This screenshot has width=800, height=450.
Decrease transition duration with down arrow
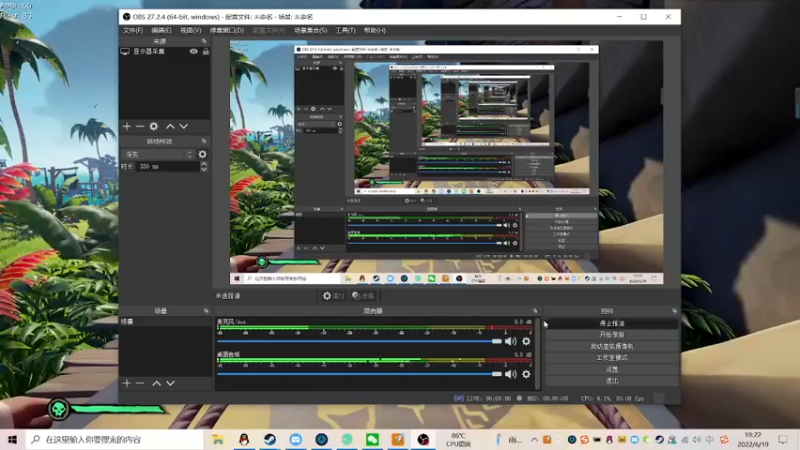[x=204, y=169]
